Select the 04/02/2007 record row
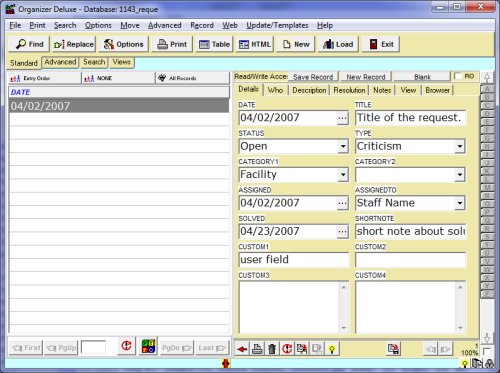500x373 pixels. 119,106
